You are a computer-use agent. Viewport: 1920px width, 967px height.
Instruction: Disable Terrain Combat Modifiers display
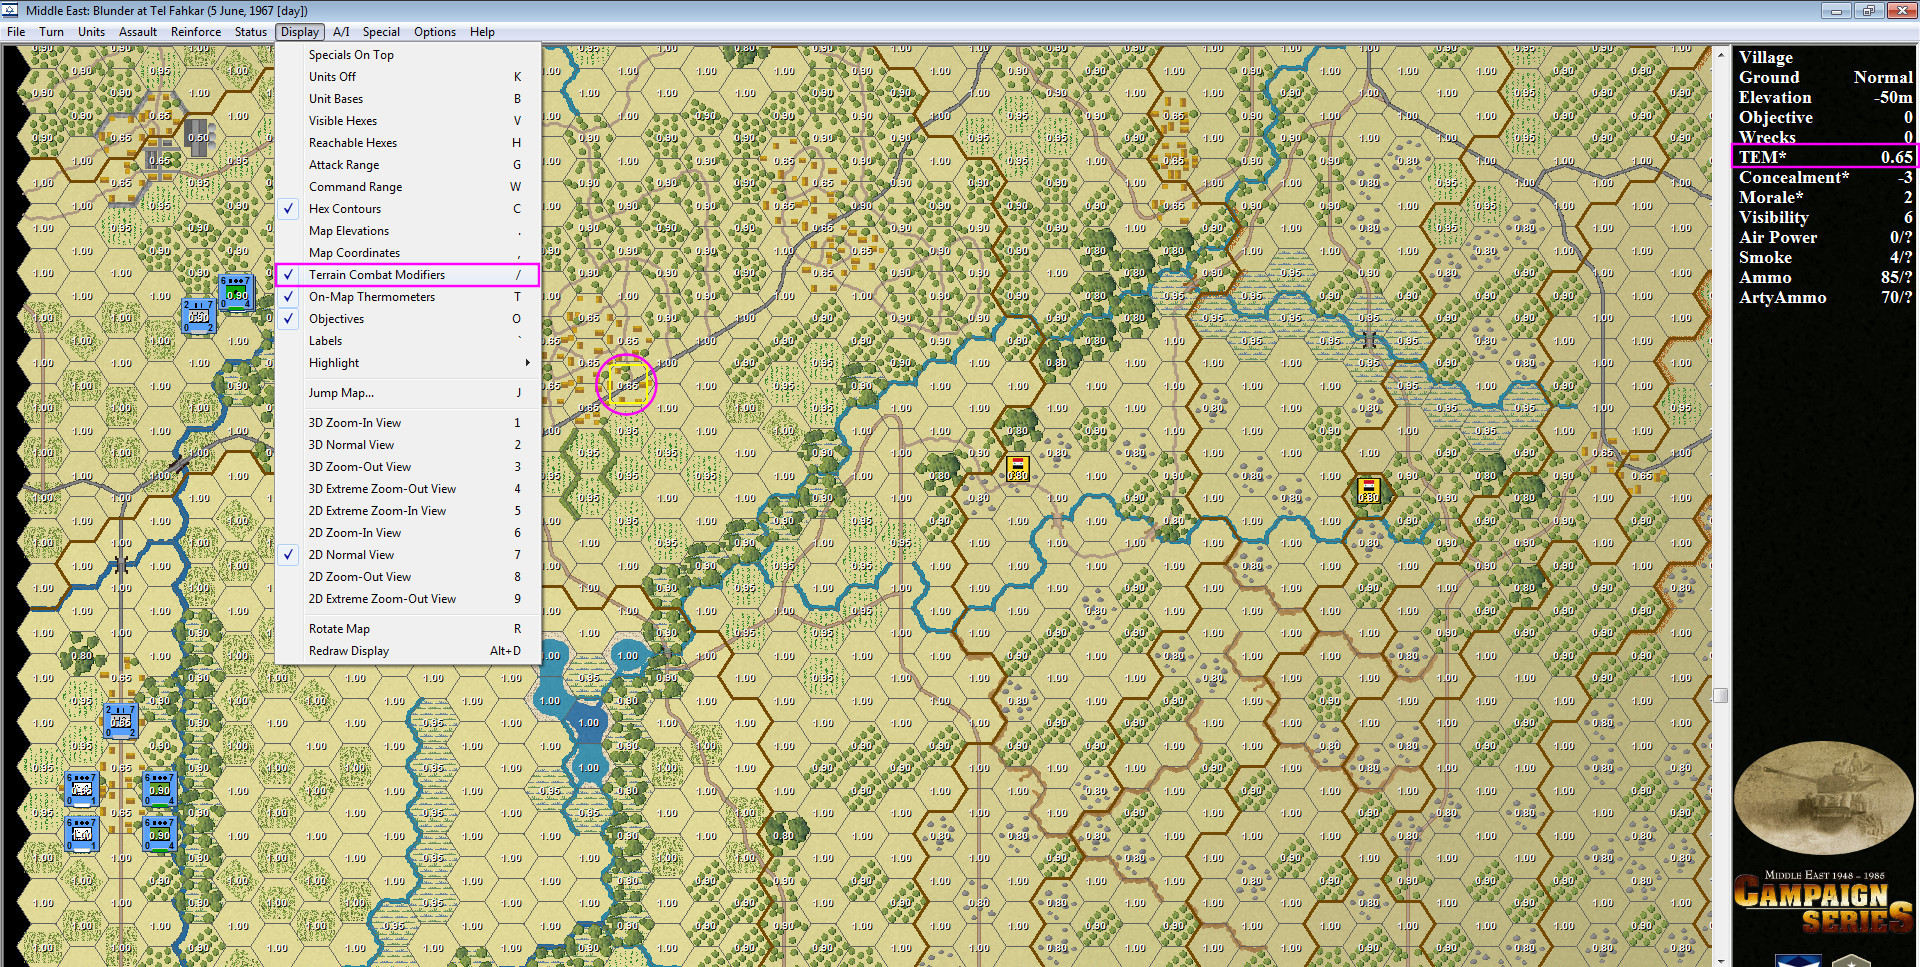[408, 275]
